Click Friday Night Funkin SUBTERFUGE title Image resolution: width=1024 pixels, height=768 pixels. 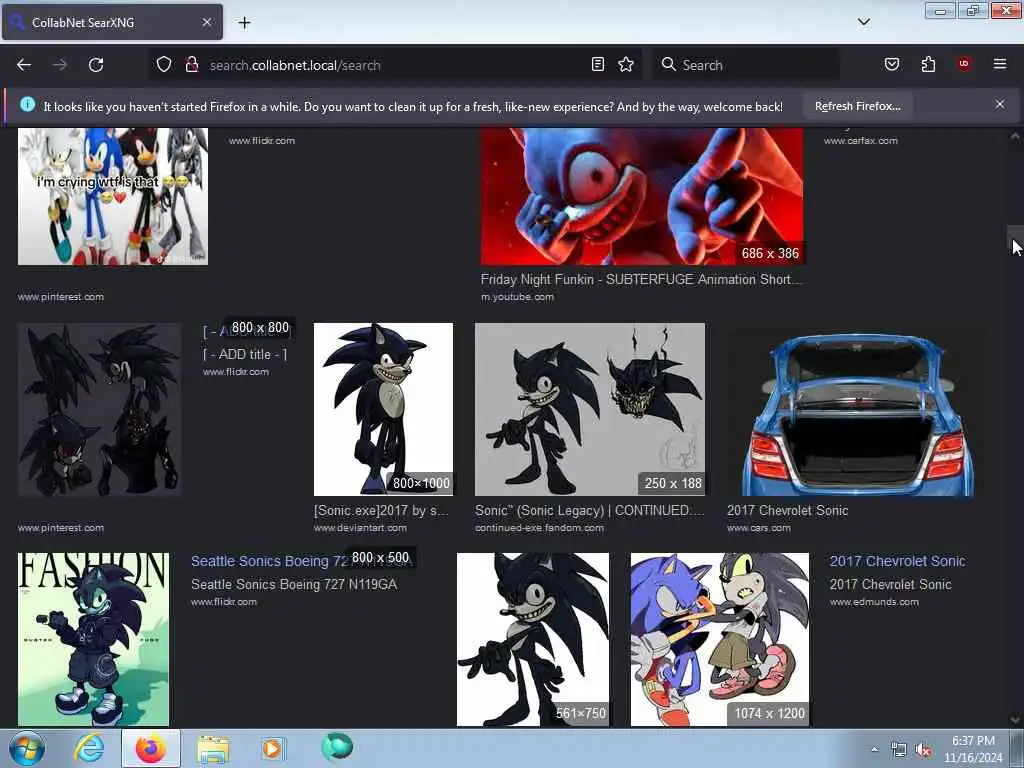[641, 280]
